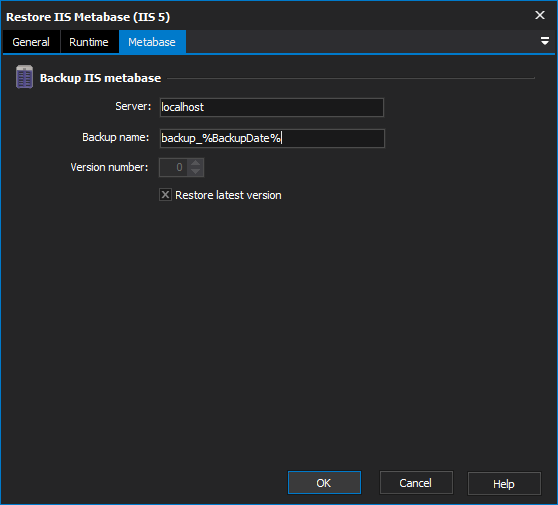Decrease Version number with down arrow
This screenshot has width=558, height=505.
[x=195, y=172]
